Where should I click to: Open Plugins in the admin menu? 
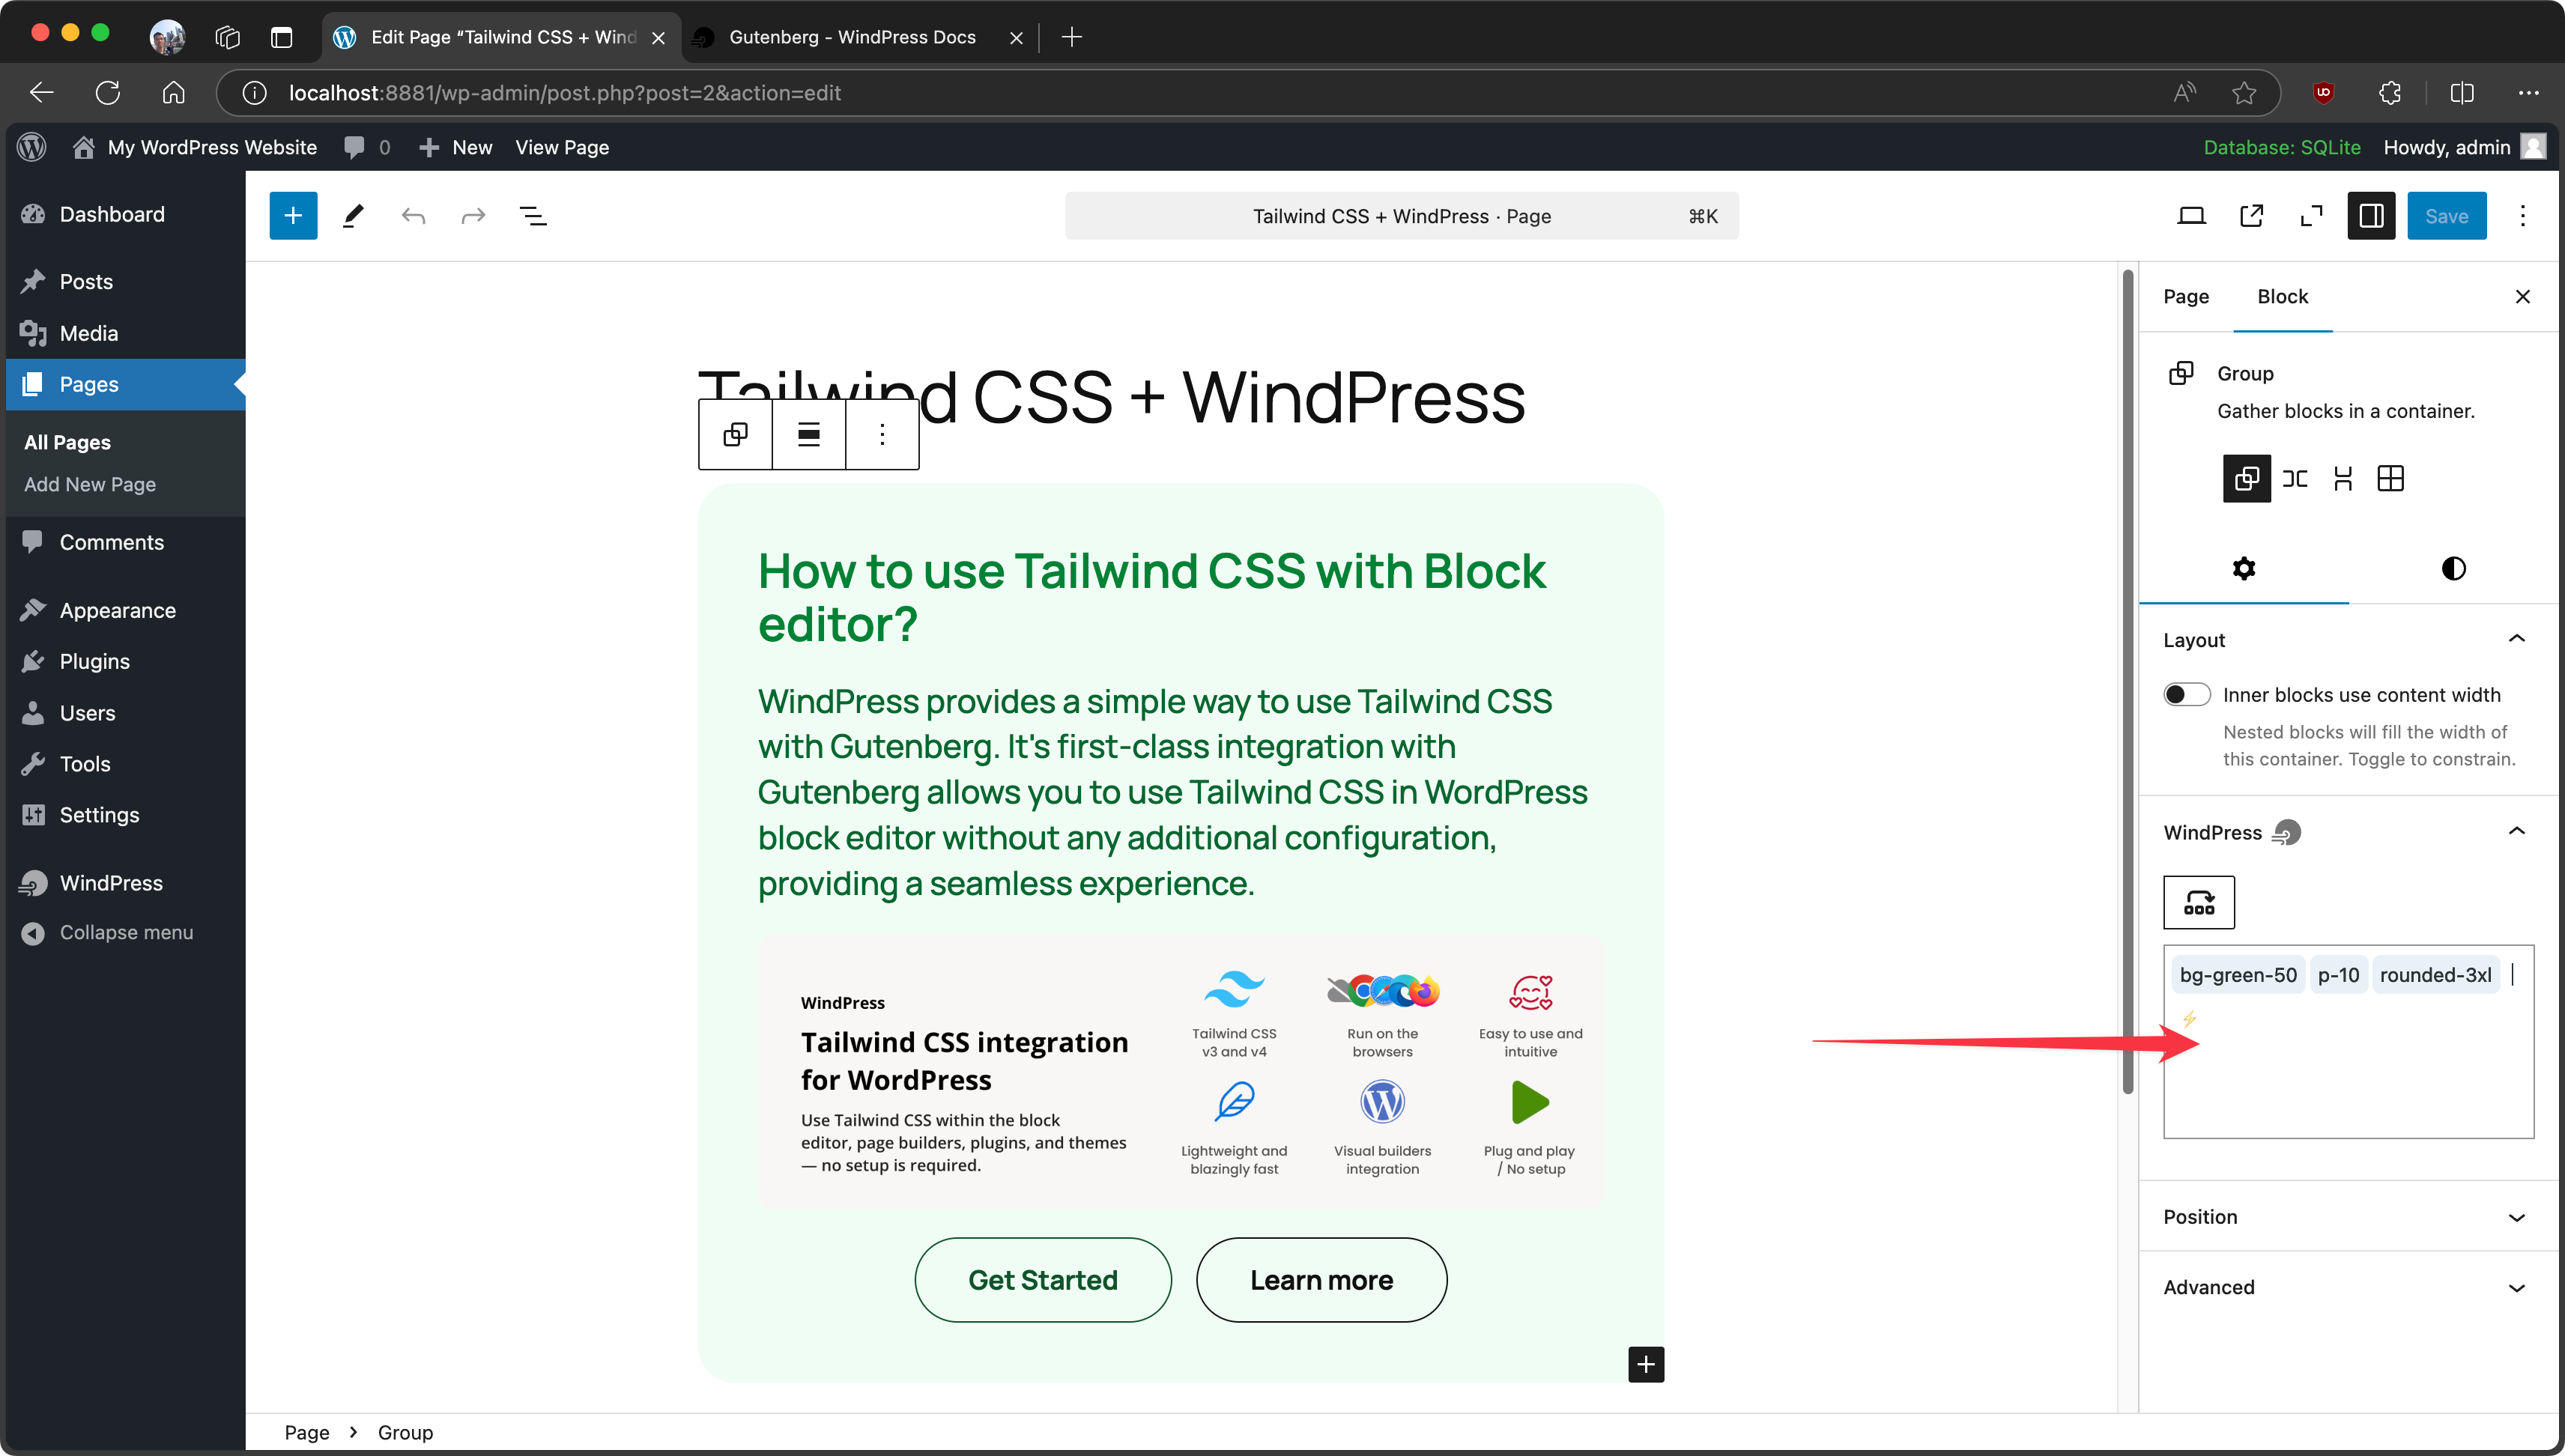pos(95,662)
